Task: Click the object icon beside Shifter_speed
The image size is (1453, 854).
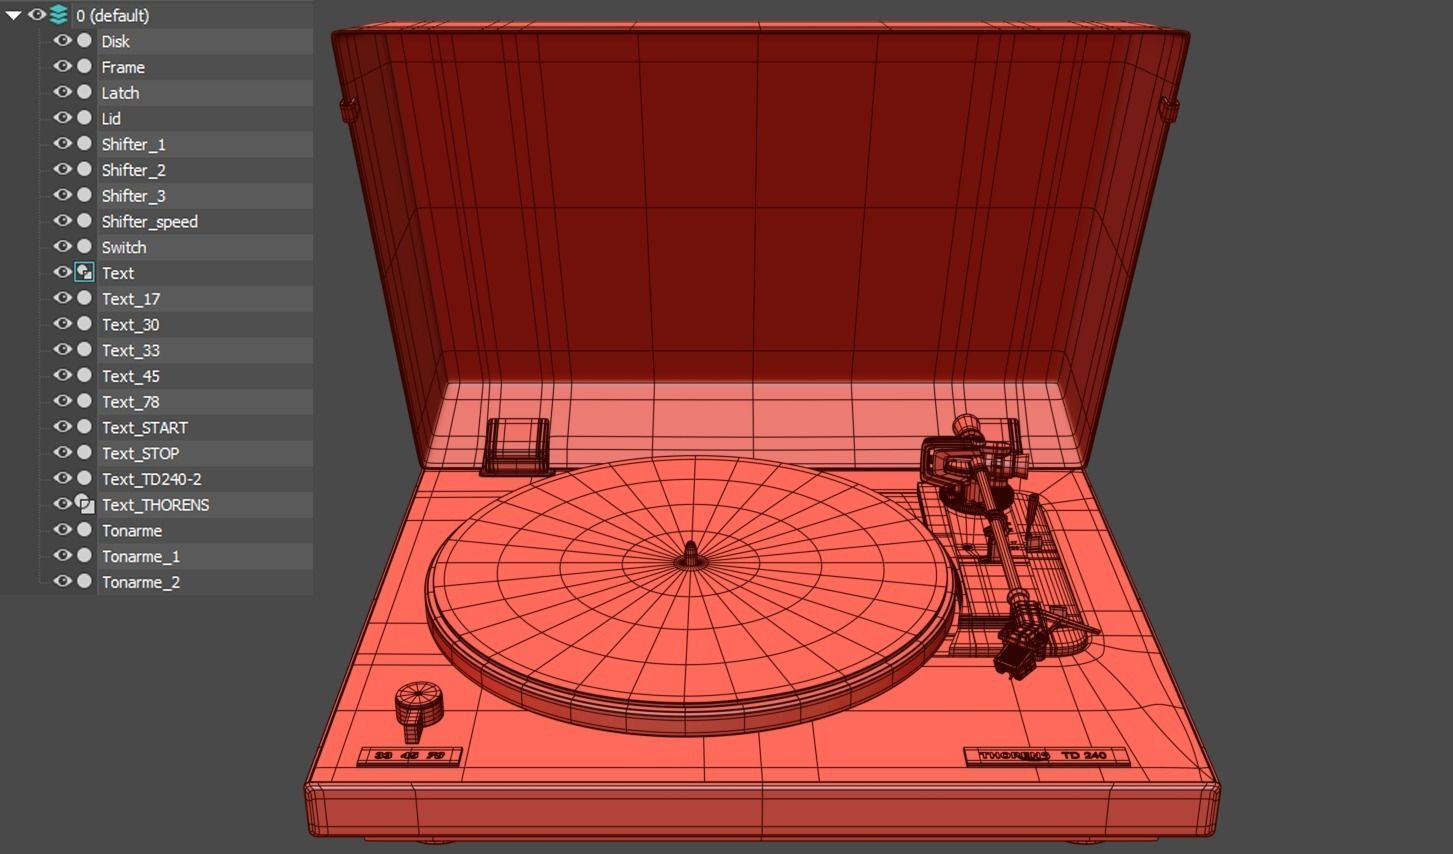Action: click(84, 221)
